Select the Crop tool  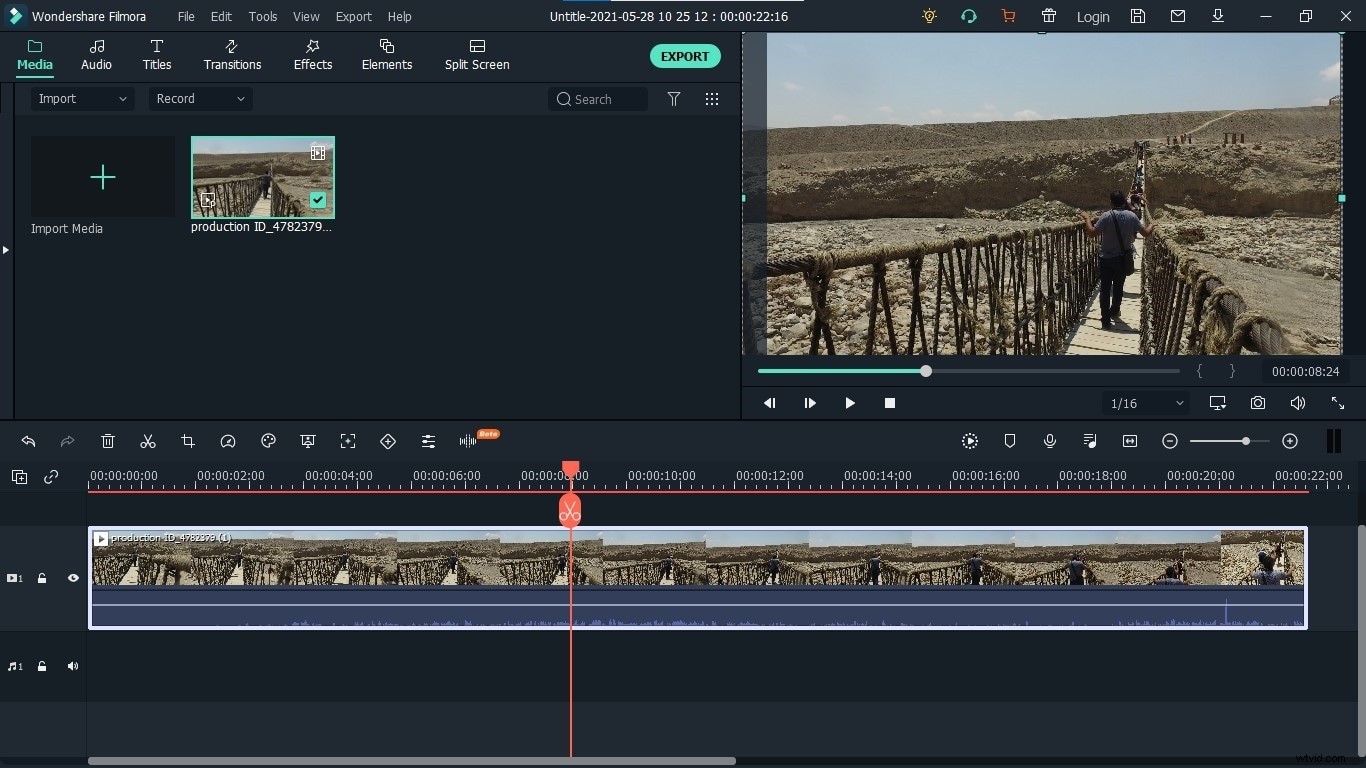click(x=188, y=441)
